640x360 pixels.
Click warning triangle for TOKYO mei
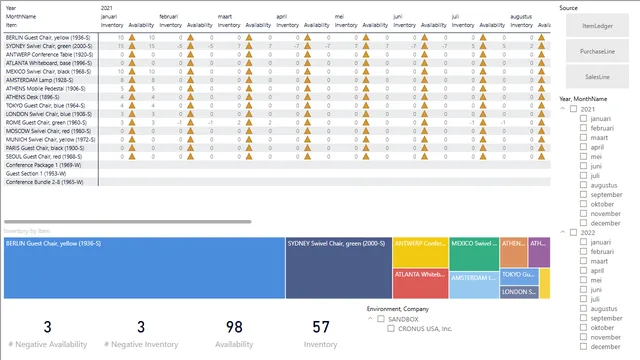366,105
